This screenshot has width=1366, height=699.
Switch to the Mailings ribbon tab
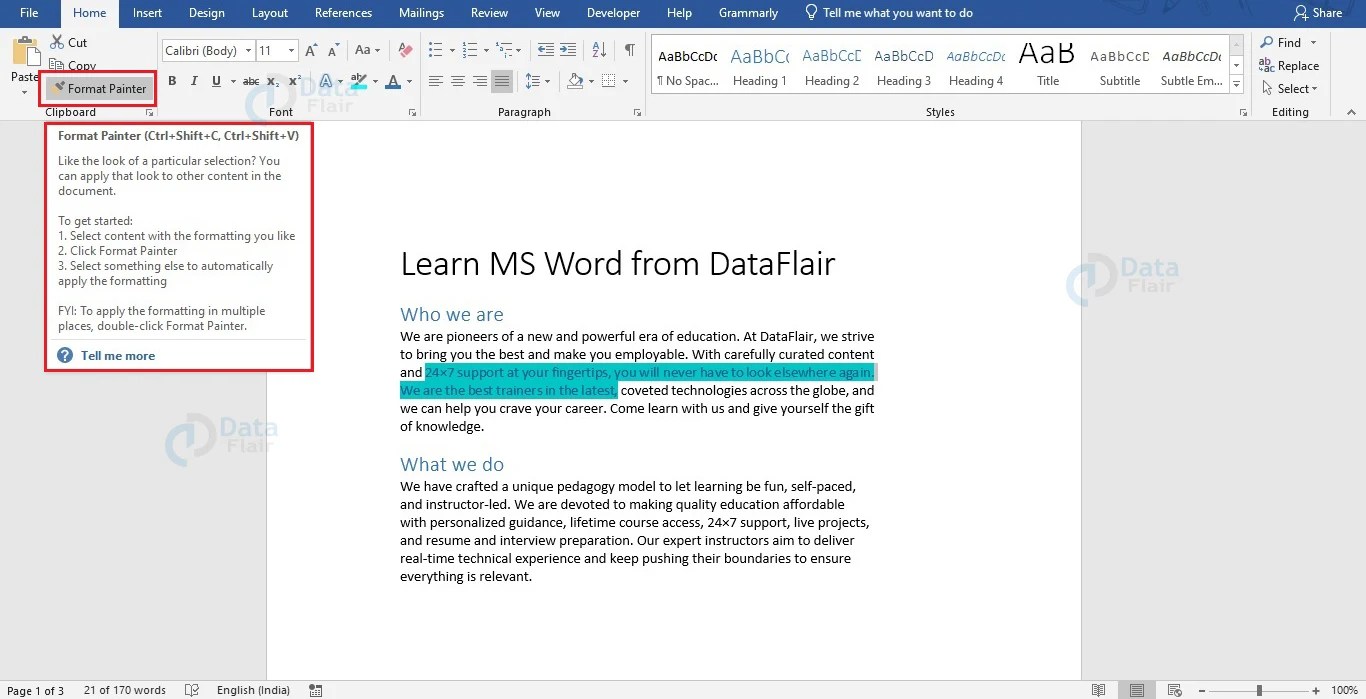[x=420, y=13]
